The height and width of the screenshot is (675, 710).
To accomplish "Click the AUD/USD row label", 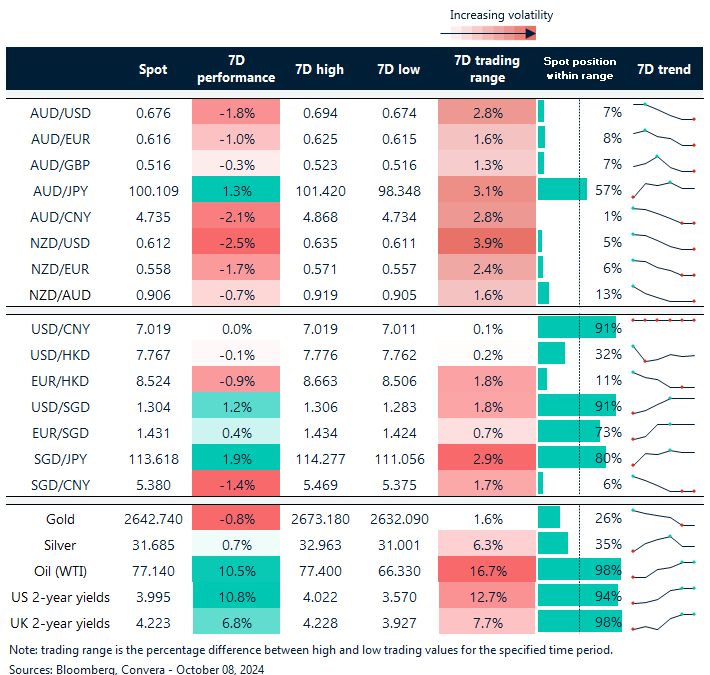I will coord(60,113).
